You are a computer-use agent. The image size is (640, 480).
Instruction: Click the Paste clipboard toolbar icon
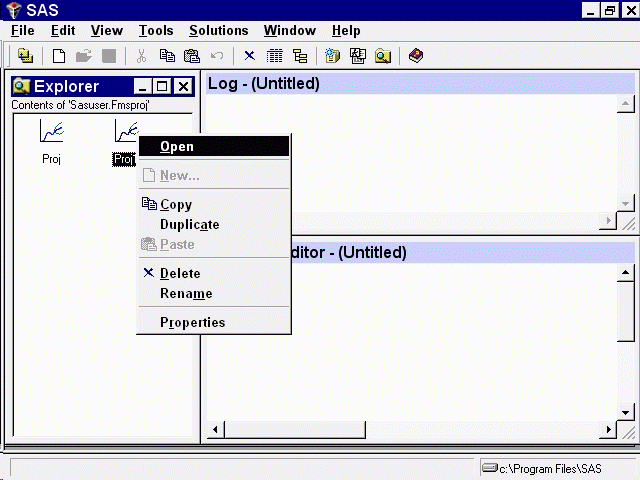192,56
